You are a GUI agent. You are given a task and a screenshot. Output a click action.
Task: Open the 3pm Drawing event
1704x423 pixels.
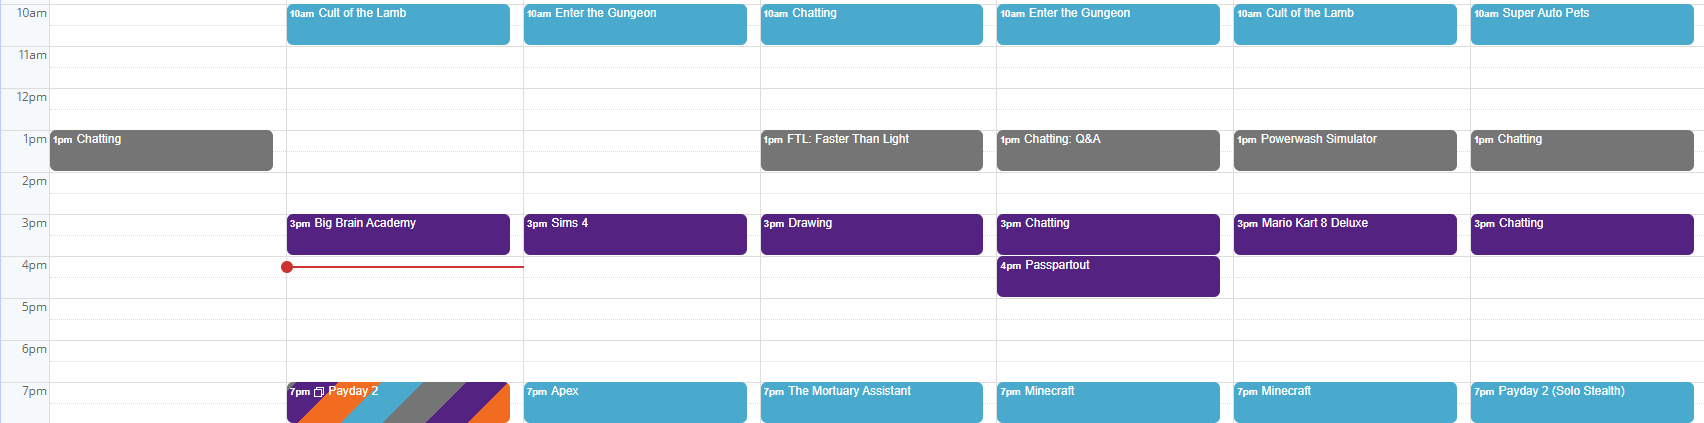click(871, 234)
